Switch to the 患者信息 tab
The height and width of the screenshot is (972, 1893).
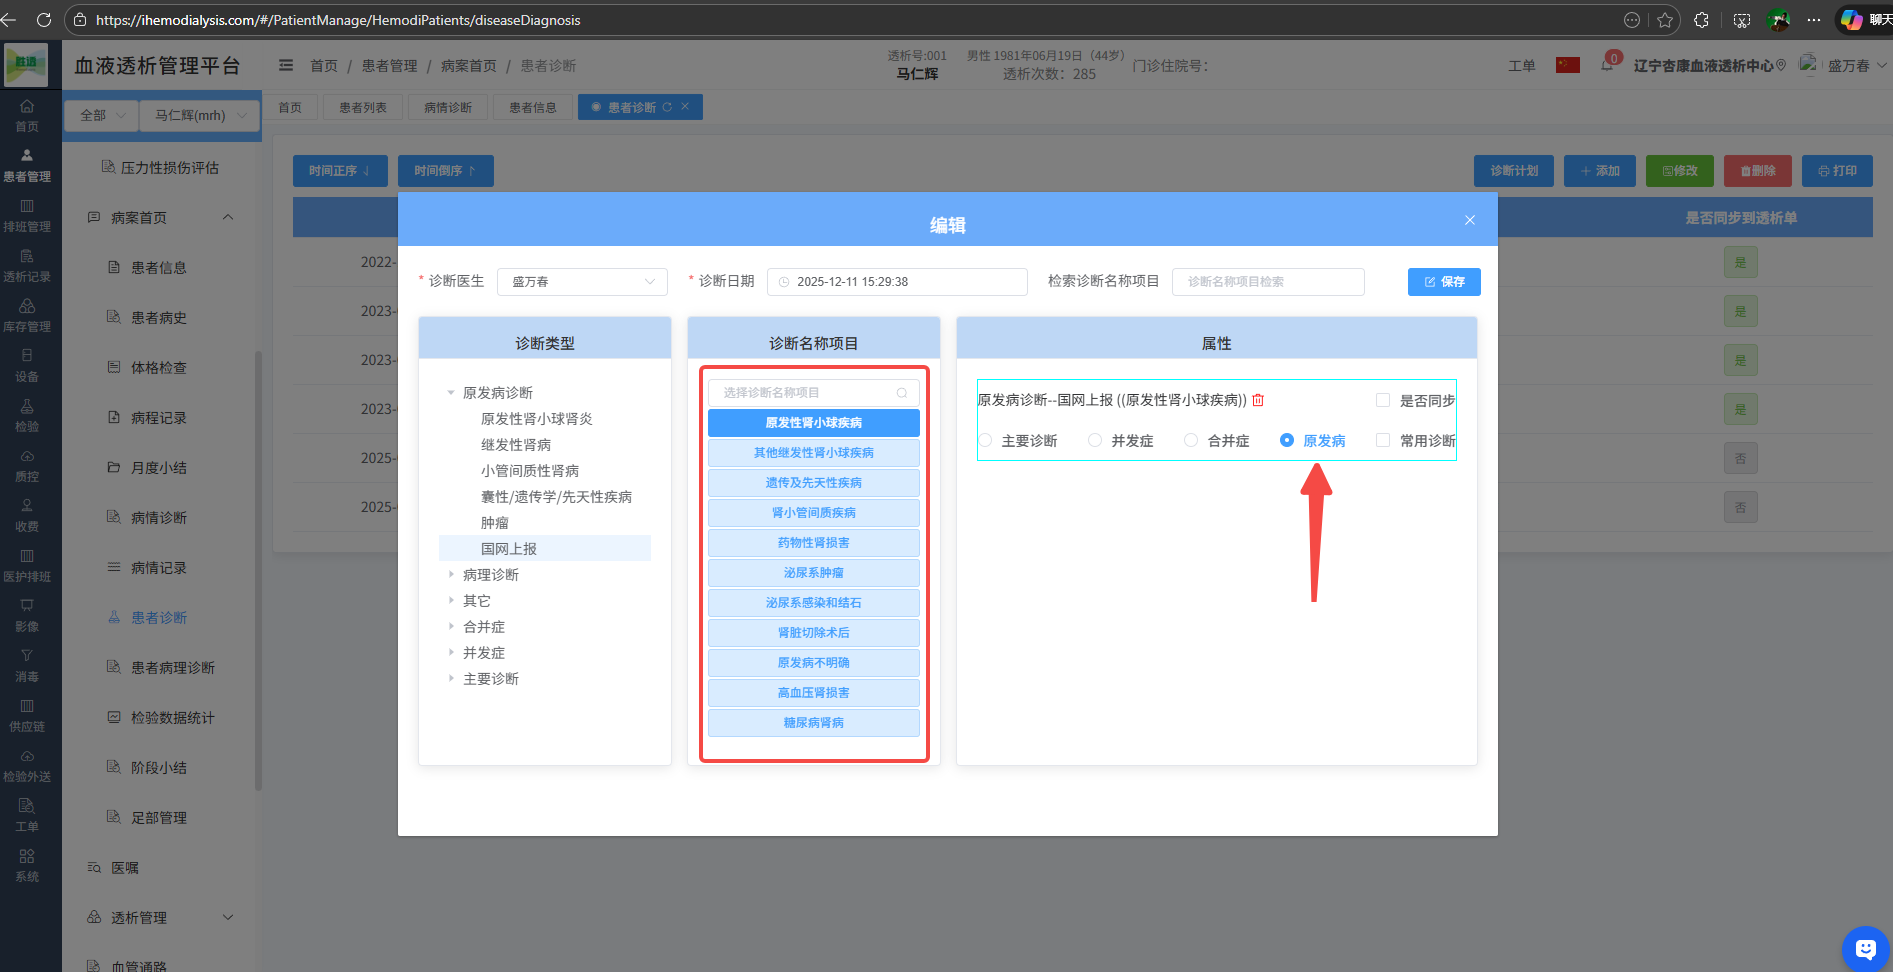click(532, 107)
